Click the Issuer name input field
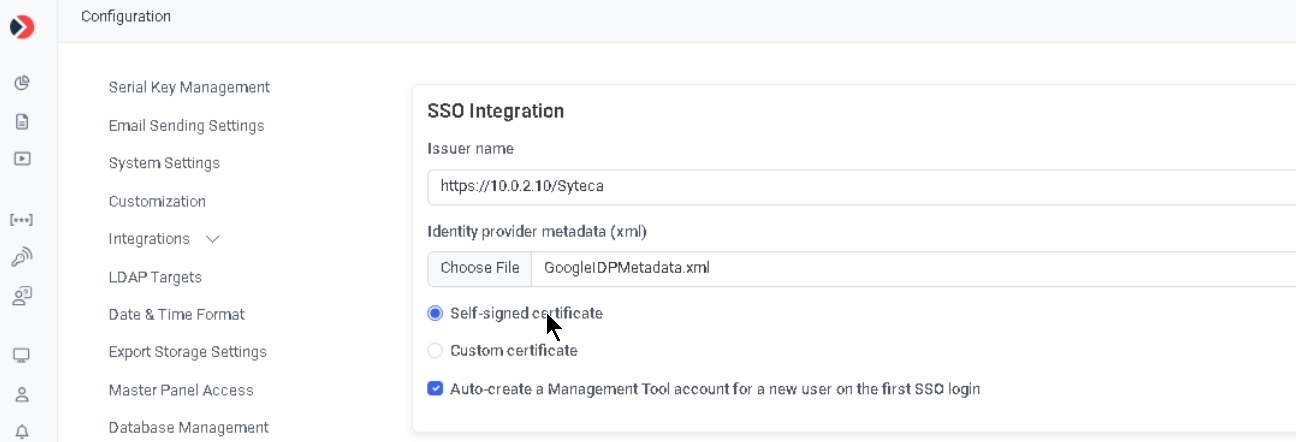The height and width of the screenshot is (442, 1296). 861,186
